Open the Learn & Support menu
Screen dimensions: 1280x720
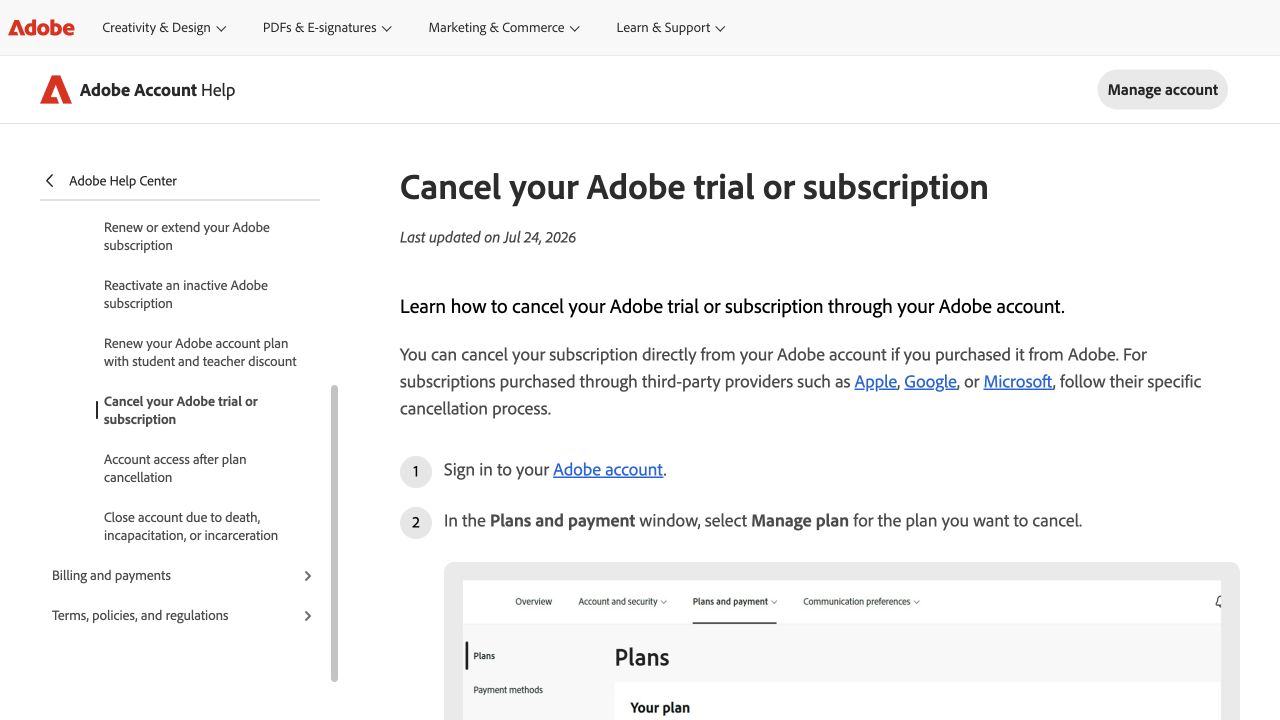[671, 28]
